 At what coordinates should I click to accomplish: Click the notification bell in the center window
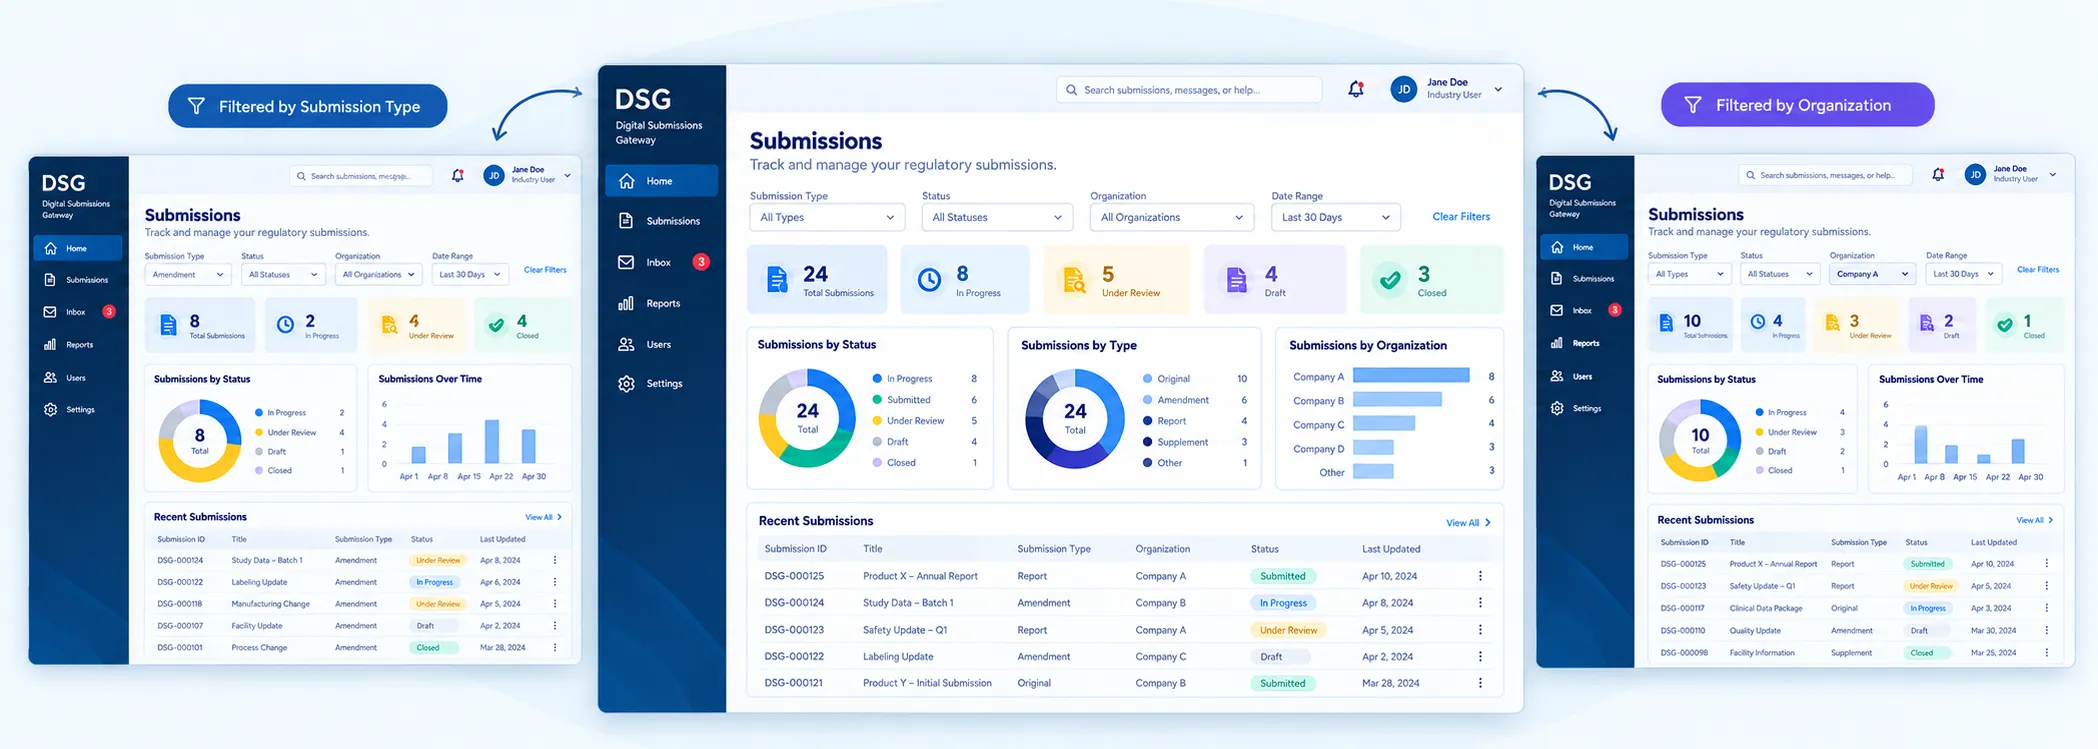tap(1356, 89)
